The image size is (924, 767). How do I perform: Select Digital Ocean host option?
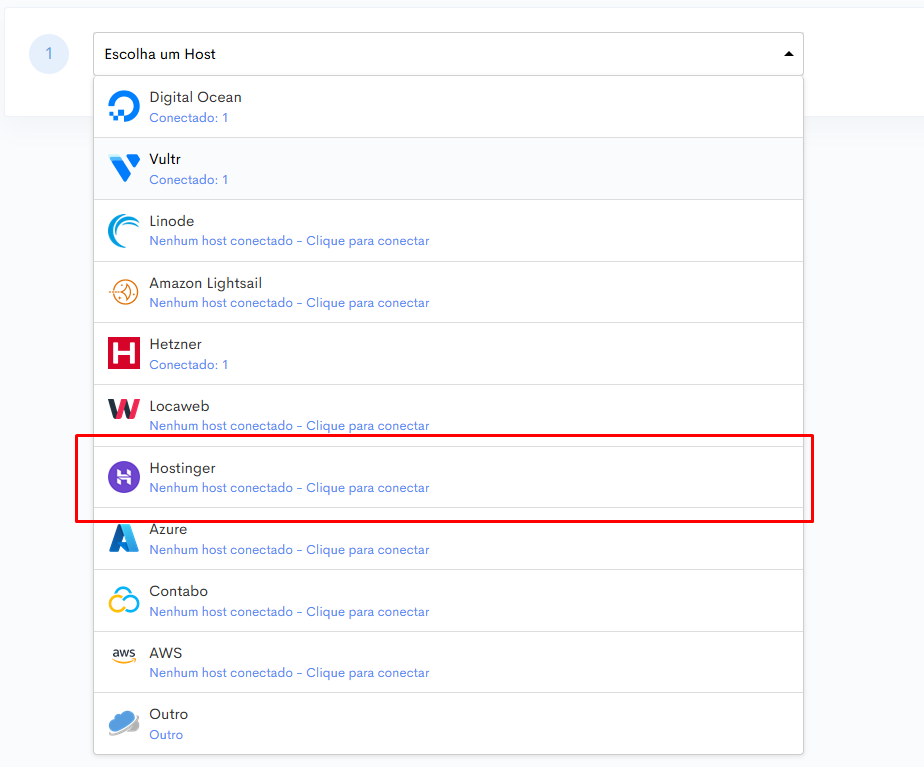tap(448, 107)
